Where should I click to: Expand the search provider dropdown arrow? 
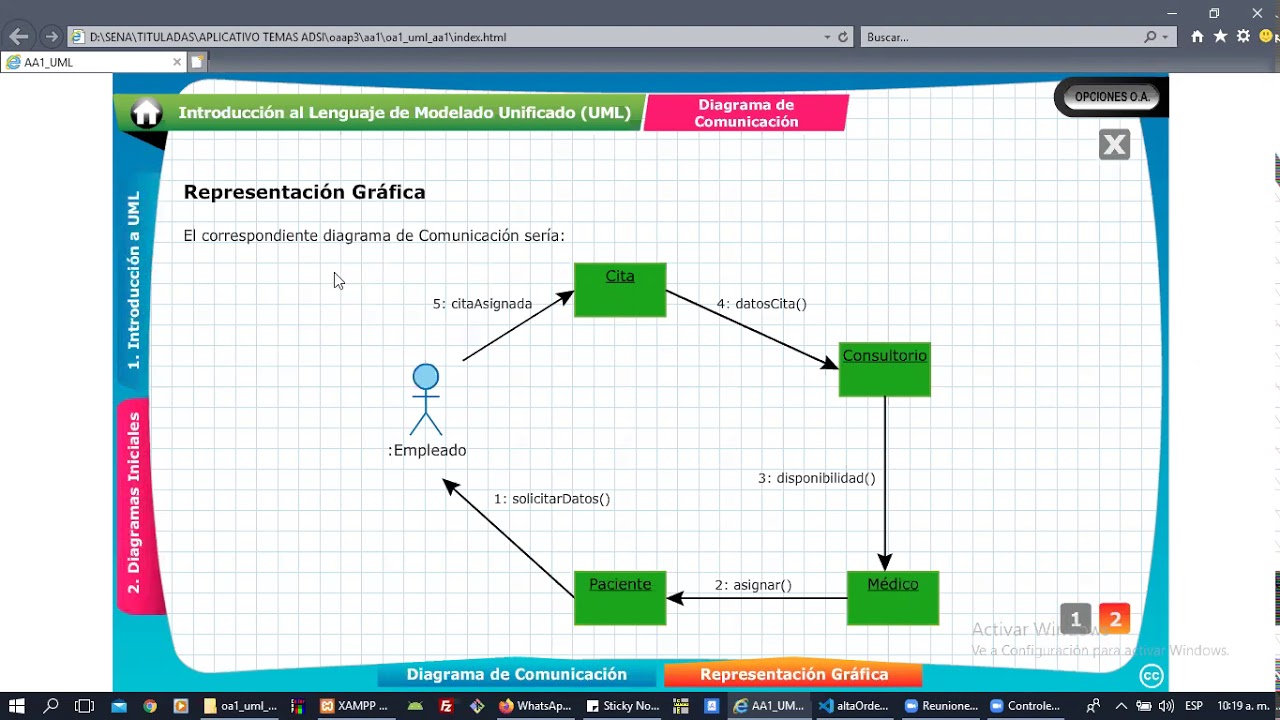point(1165,37)
